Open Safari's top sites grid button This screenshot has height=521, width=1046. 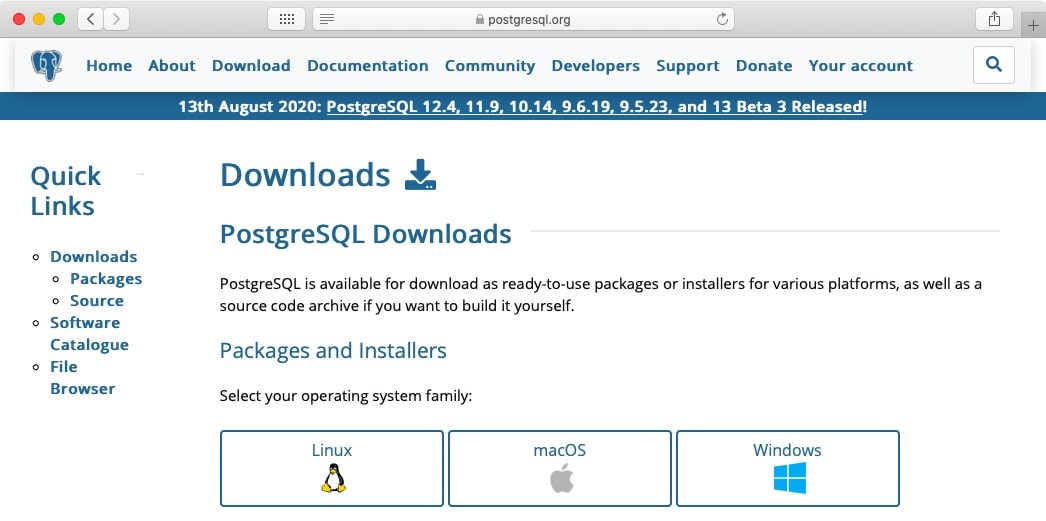(286, 19)
